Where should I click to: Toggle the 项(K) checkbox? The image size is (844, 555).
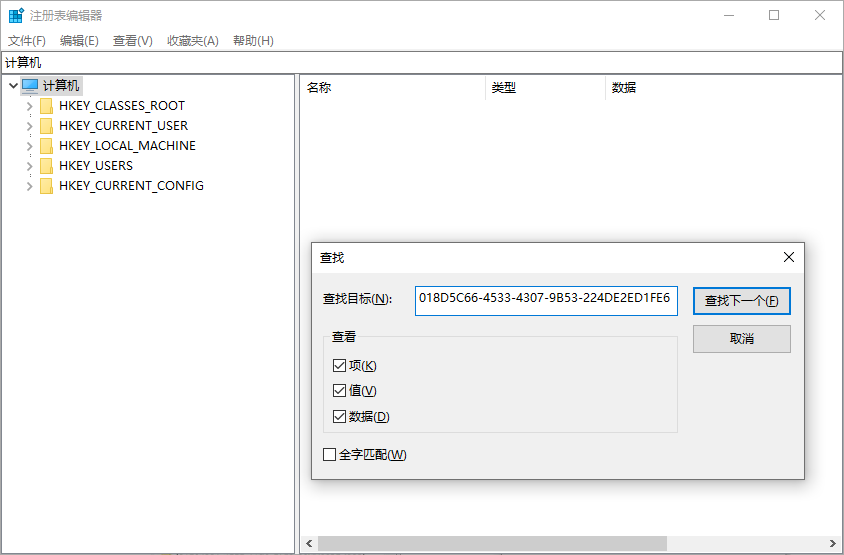[x=339, y=366]
